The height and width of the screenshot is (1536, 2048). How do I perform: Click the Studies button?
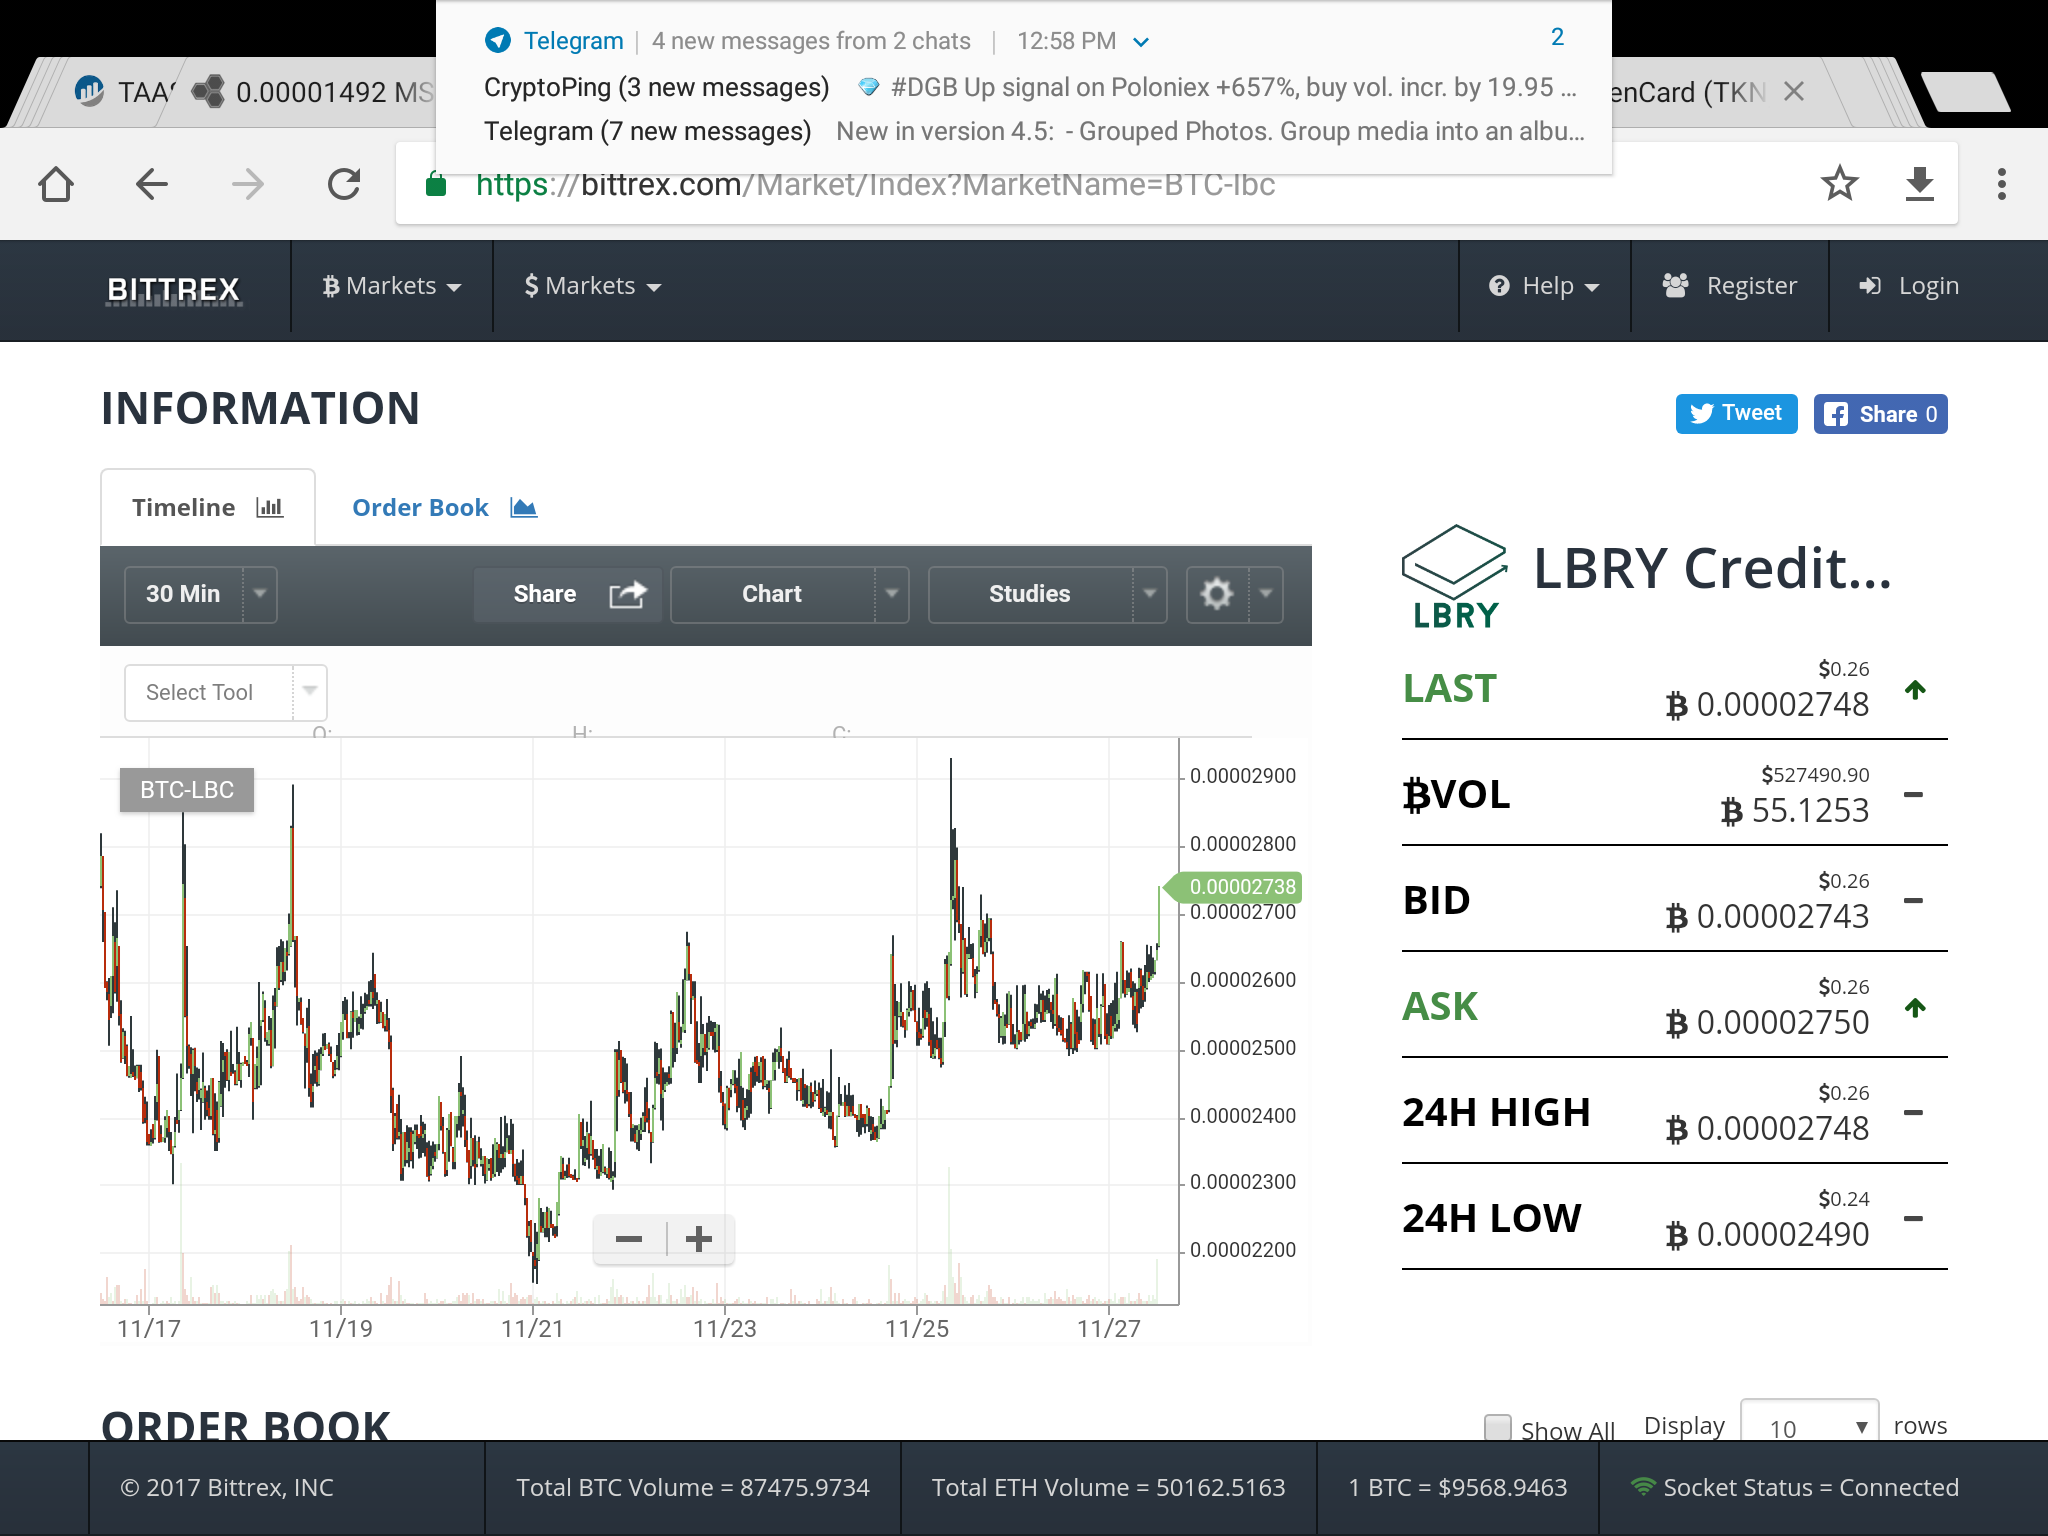1030,594
